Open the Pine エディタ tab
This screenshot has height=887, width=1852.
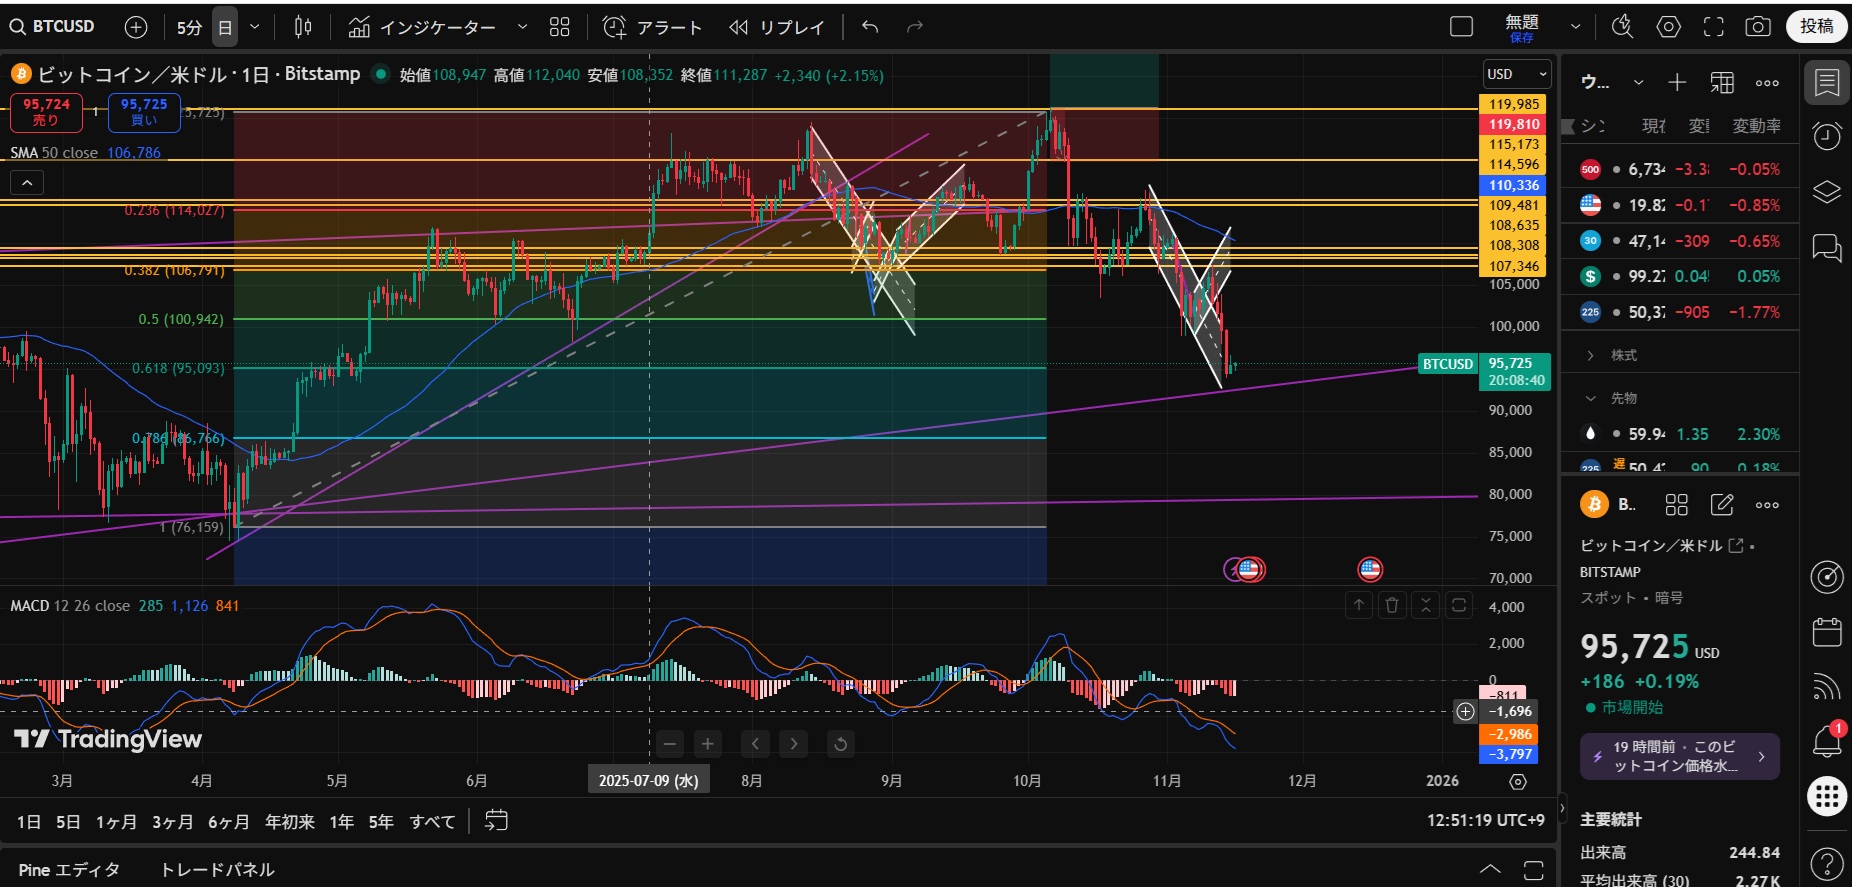pyautogui.click(x=69, y=870)
